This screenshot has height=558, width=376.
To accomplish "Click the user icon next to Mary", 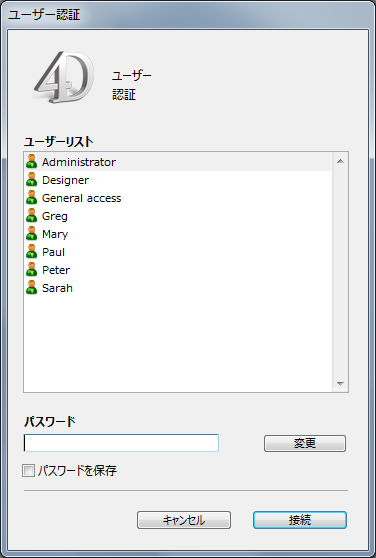I will click(32, 234).
